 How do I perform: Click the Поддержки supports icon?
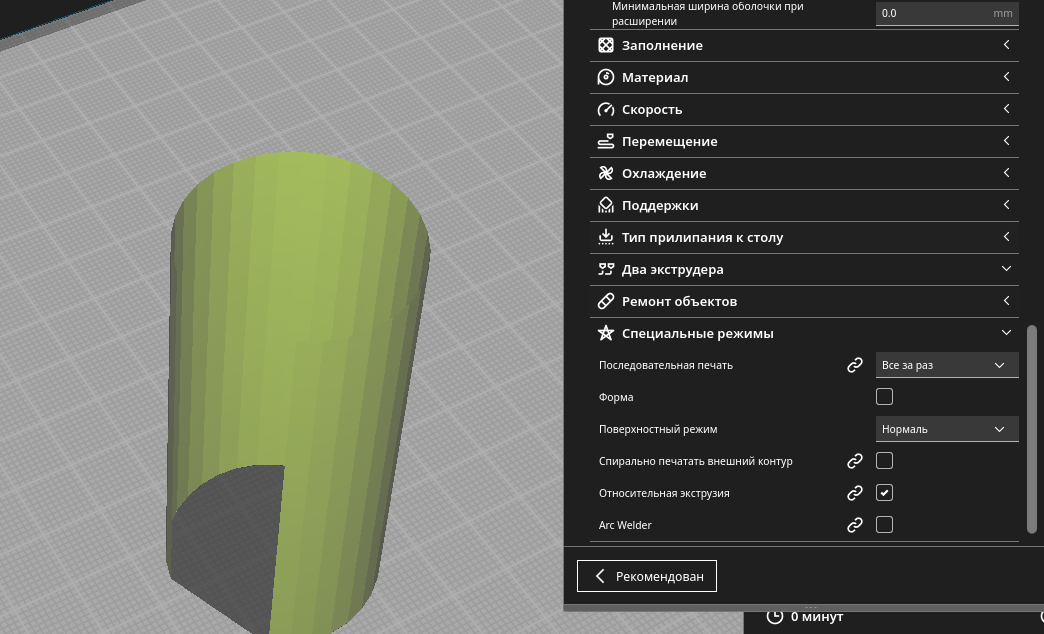(x=605, y=205)
